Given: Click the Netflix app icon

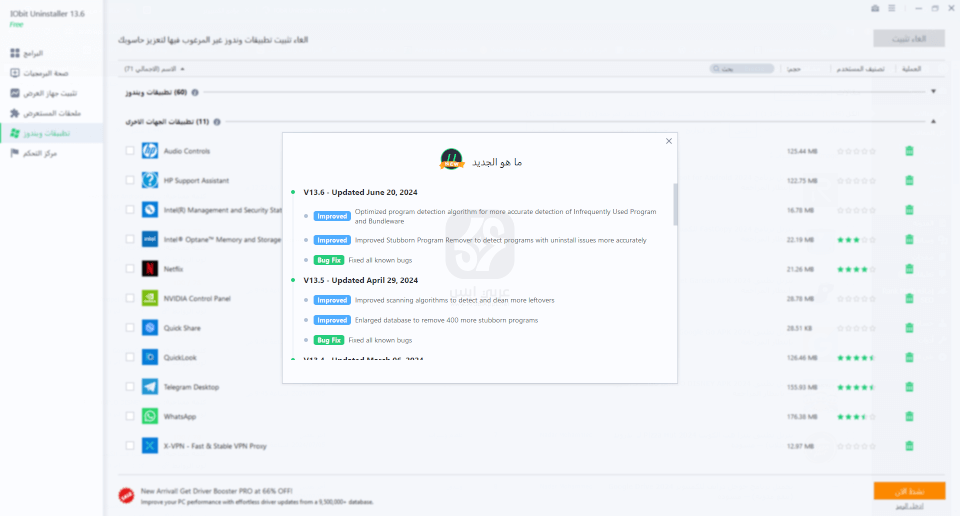Looking at the screenshot, I should tap(149, 269).
